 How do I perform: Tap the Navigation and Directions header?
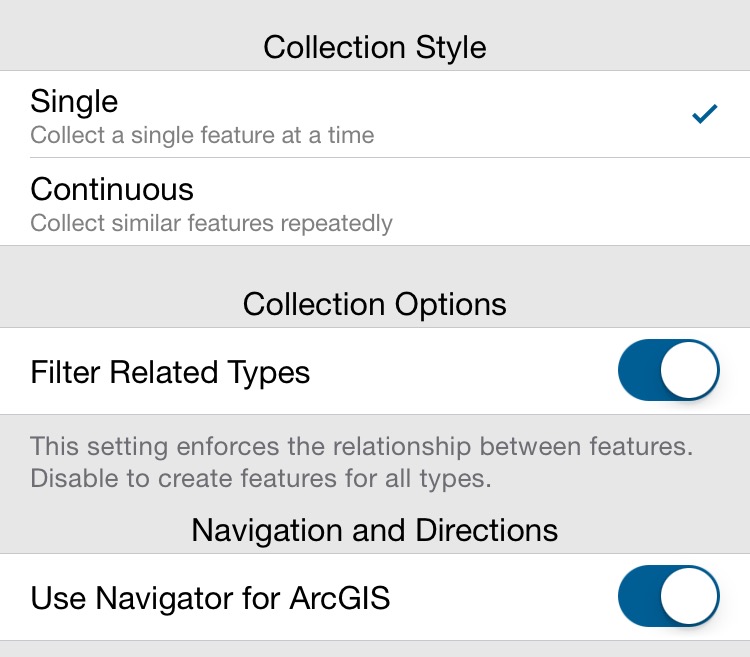point(375,530)
